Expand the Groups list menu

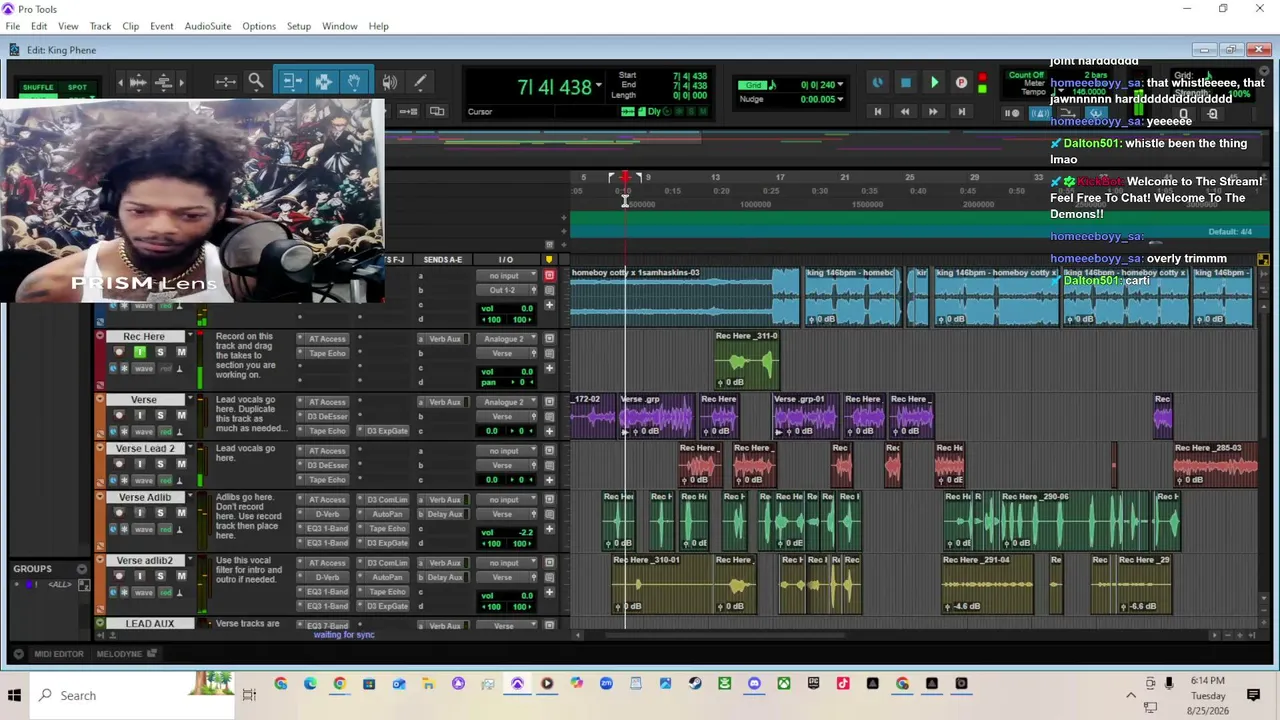click(x=82, y=569)
